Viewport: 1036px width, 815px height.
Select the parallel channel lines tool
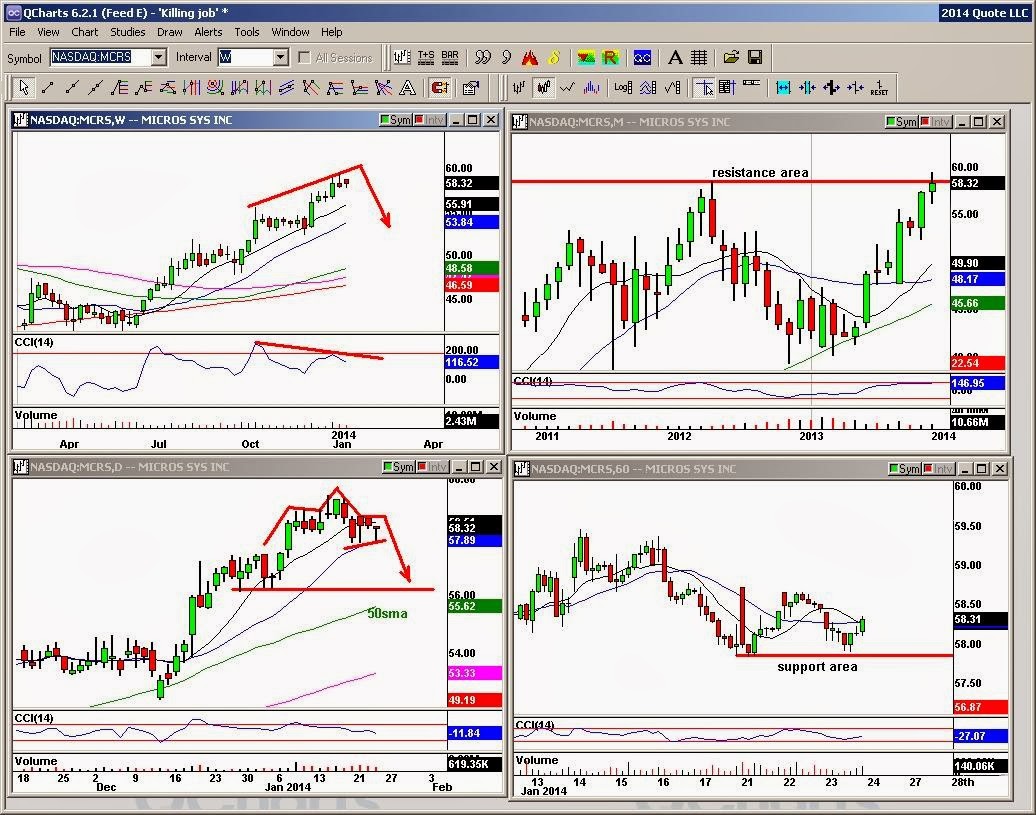286,87
